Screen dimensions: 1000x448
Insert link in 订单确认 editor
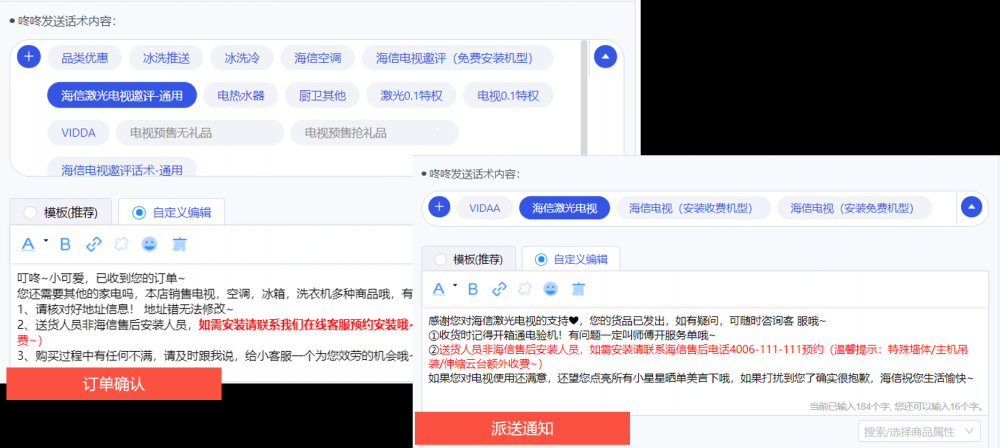click(94, 244)
